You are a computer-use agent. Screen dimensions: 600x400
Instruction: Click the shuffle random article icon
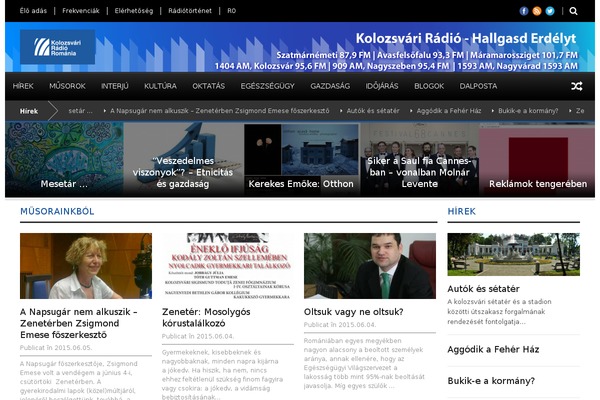(577, 86)
